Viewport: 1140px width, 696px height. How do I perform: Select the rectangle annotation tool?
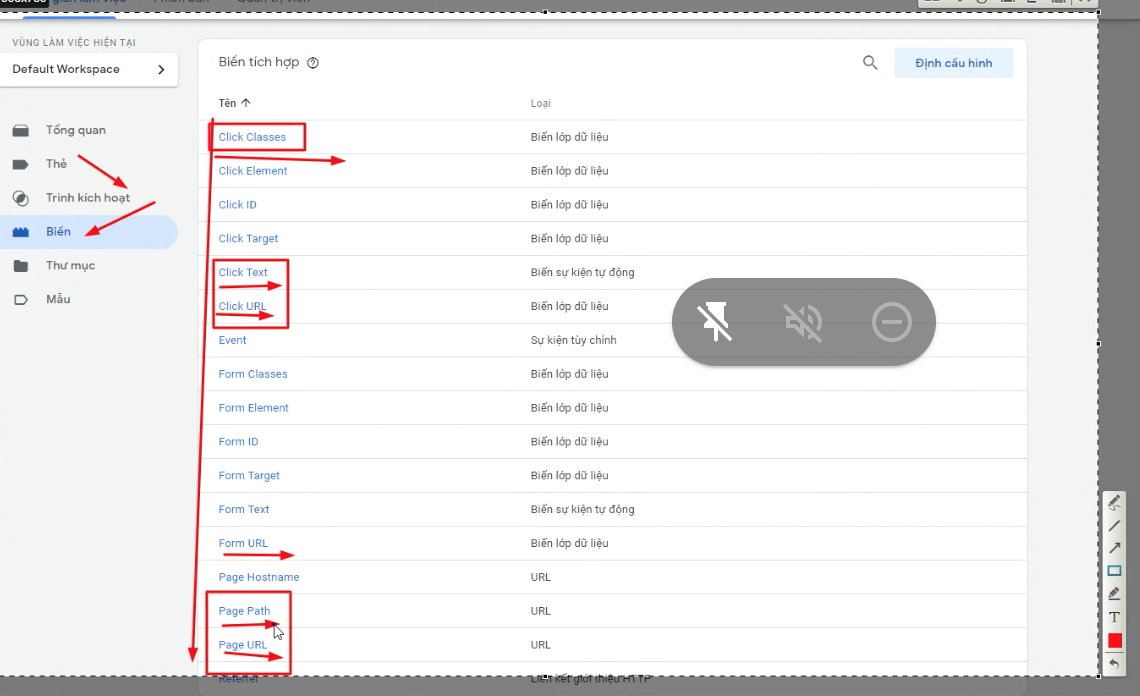[x=1114, y=571]
